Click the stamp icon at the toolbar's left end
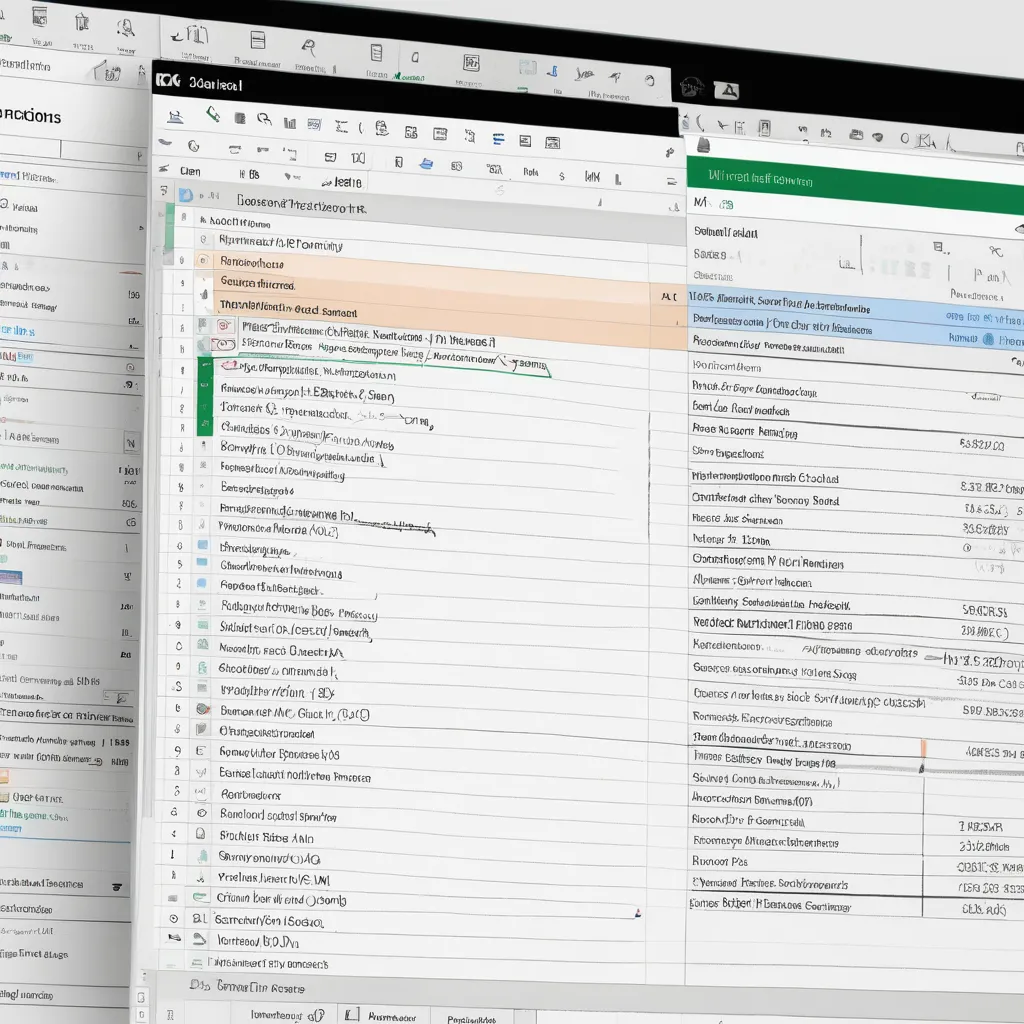Screen dimensions: 1024x1024 [174, 117]
